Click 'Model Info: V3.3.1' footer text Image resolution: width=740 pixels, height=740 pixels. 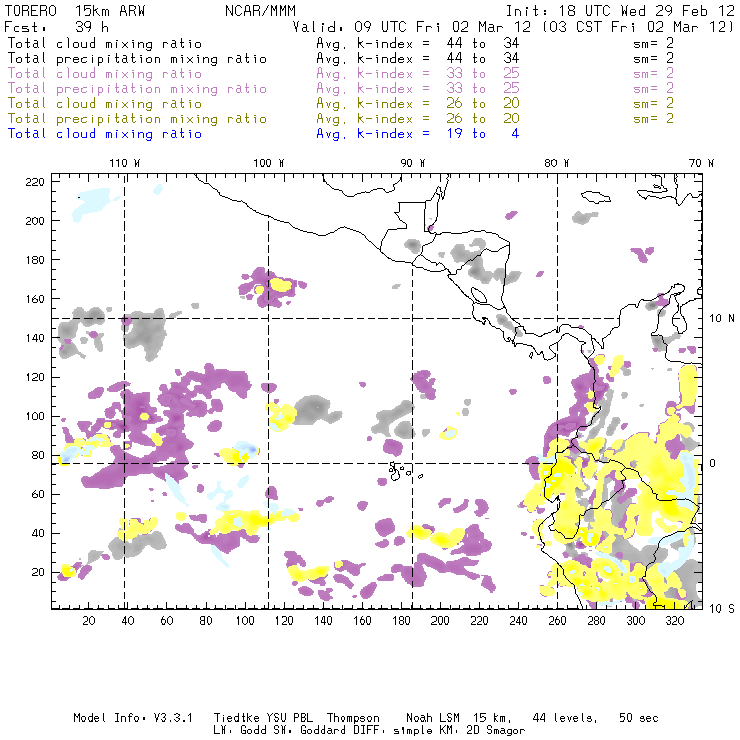point(133,718)
